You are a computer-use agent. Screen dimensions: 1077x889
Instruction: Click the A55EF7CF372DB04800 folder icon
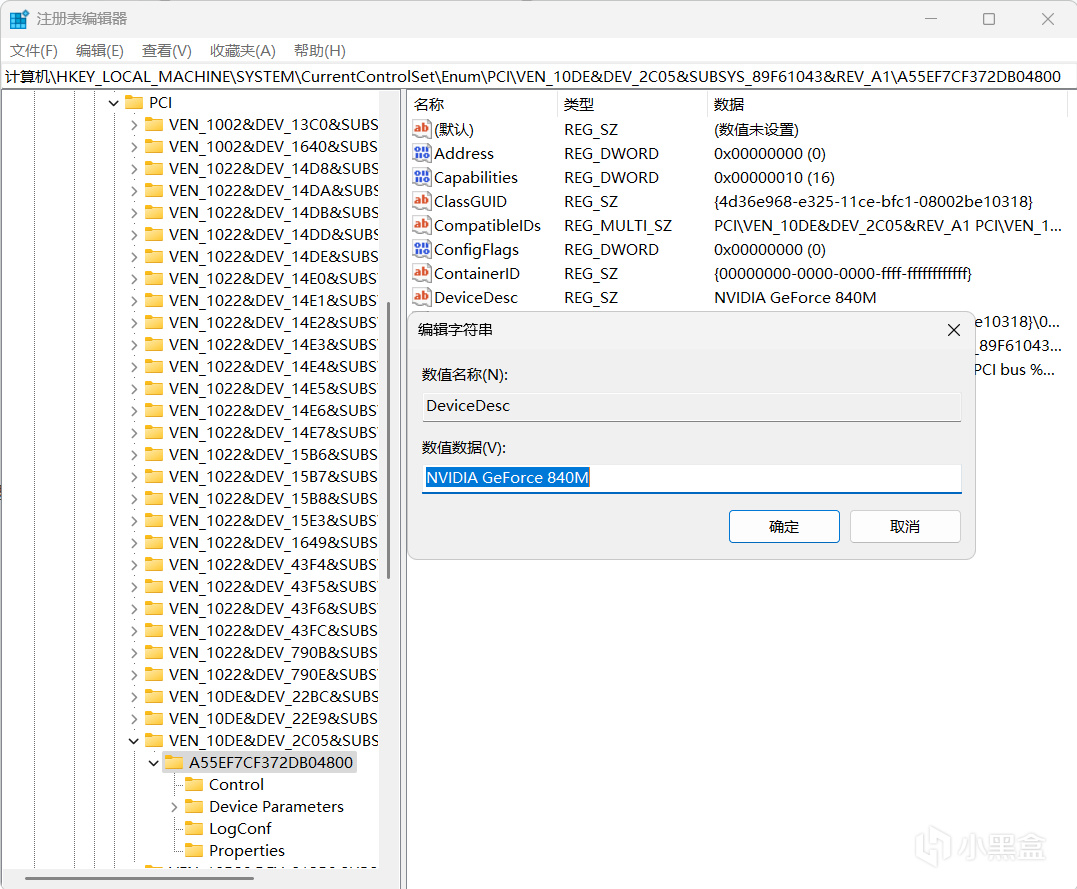click(x=174, y=763)
